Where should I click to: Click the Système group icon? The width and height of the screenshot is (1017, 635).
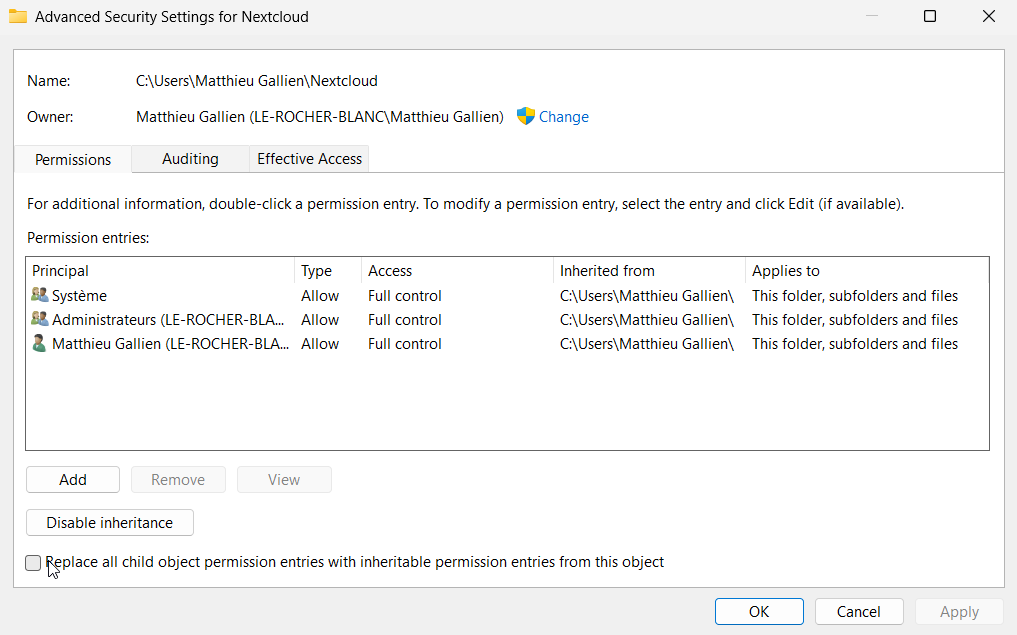tap(40, 295)
